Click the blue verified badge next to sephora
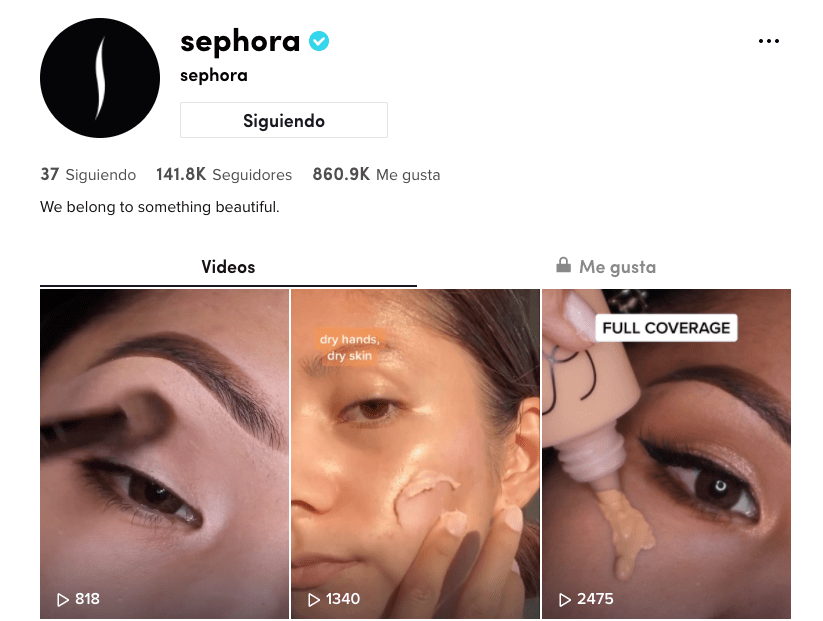 [x=319, y=41]
